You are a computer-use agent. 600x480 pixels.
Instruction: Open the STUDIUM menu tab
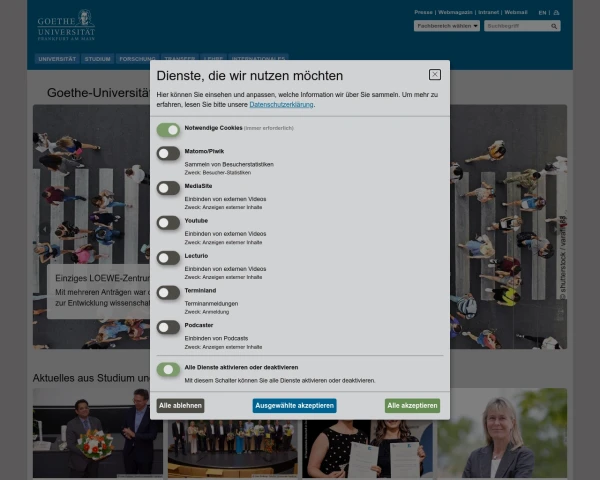[98, 59]
